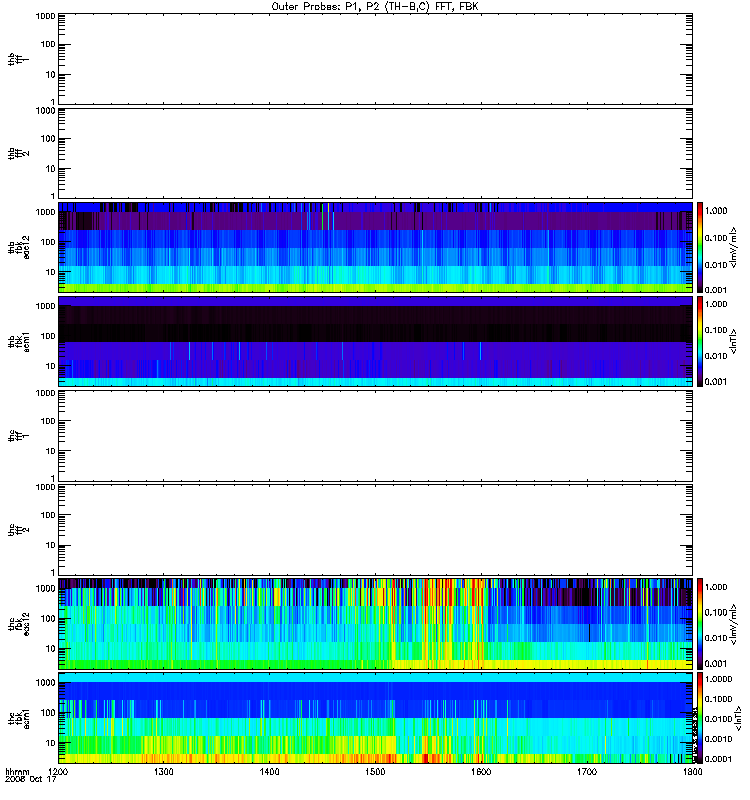Click the "100" y-axis label of thb fbk scm1 panel
This screenshot has width=750, height=800.
(x=48, y=336)
